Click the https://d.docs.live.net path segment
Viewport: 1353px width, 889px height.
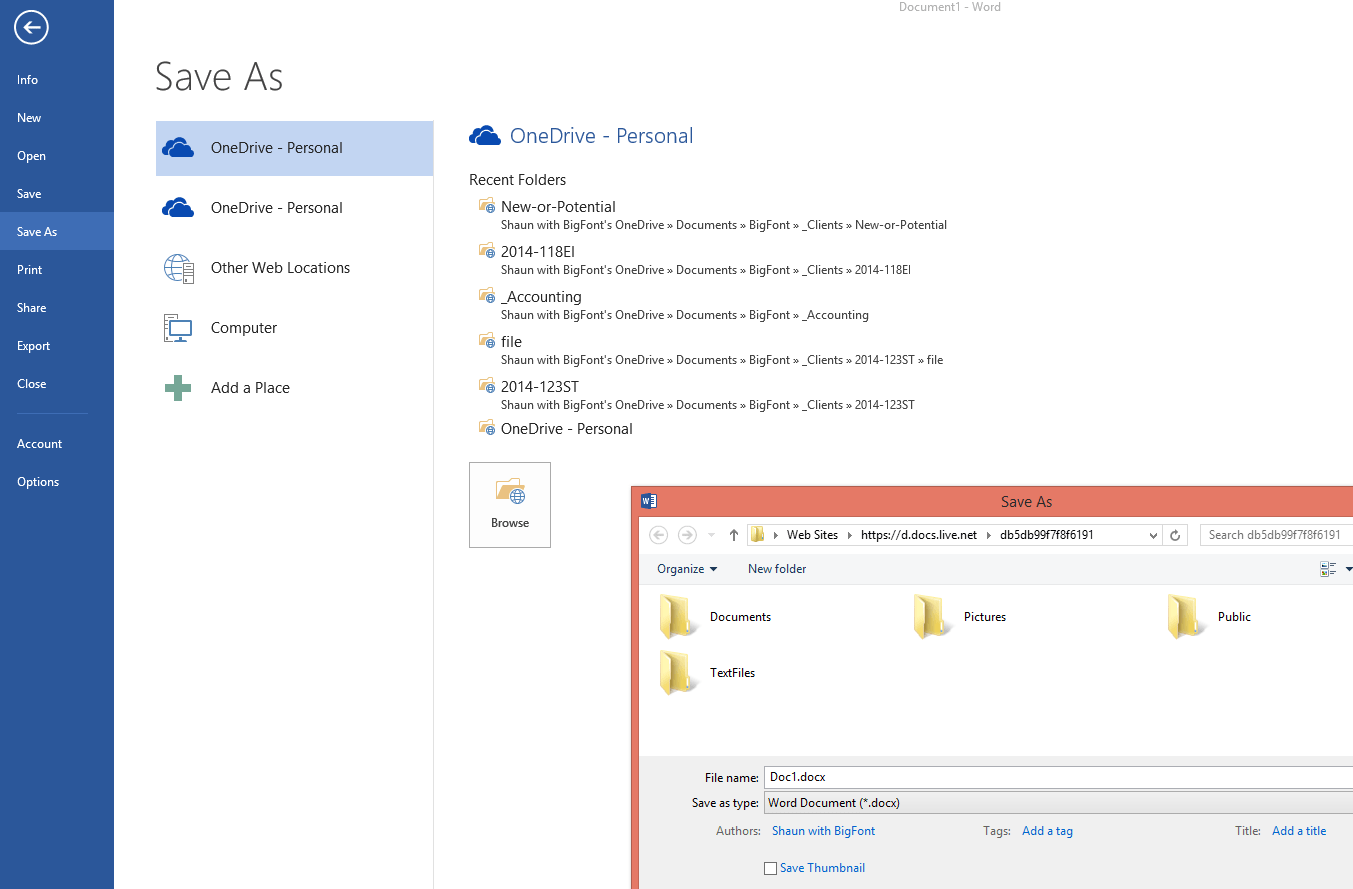pyautogui.click(x=919, y=535)
